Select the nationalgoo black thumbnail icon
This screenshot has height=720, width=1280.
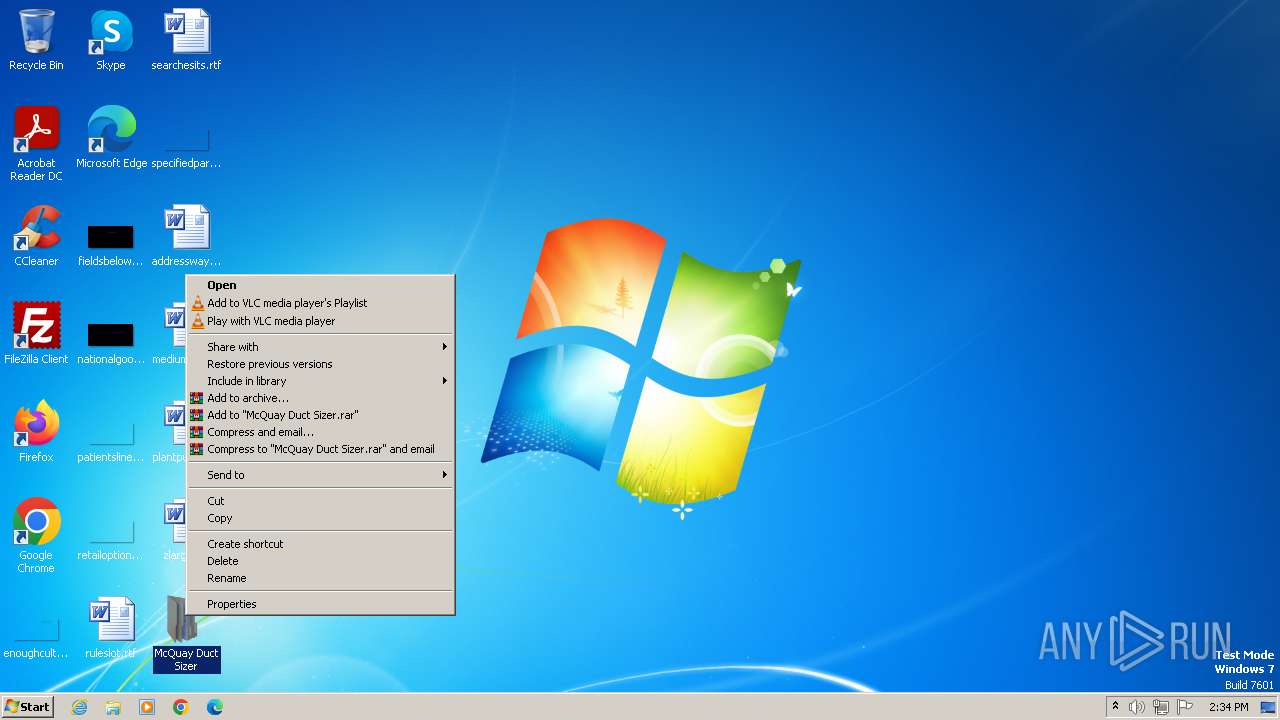click(x=110, y=342)
